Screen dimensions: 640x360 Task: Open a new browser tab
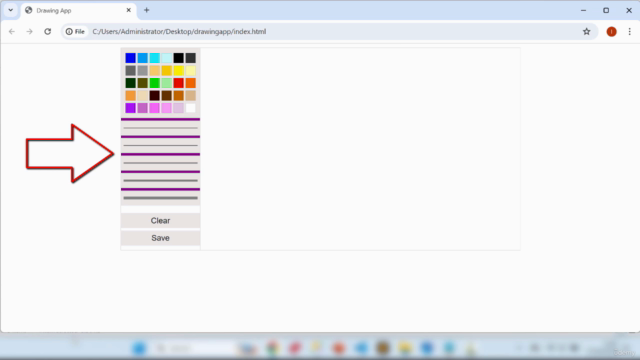click(147, 10)
